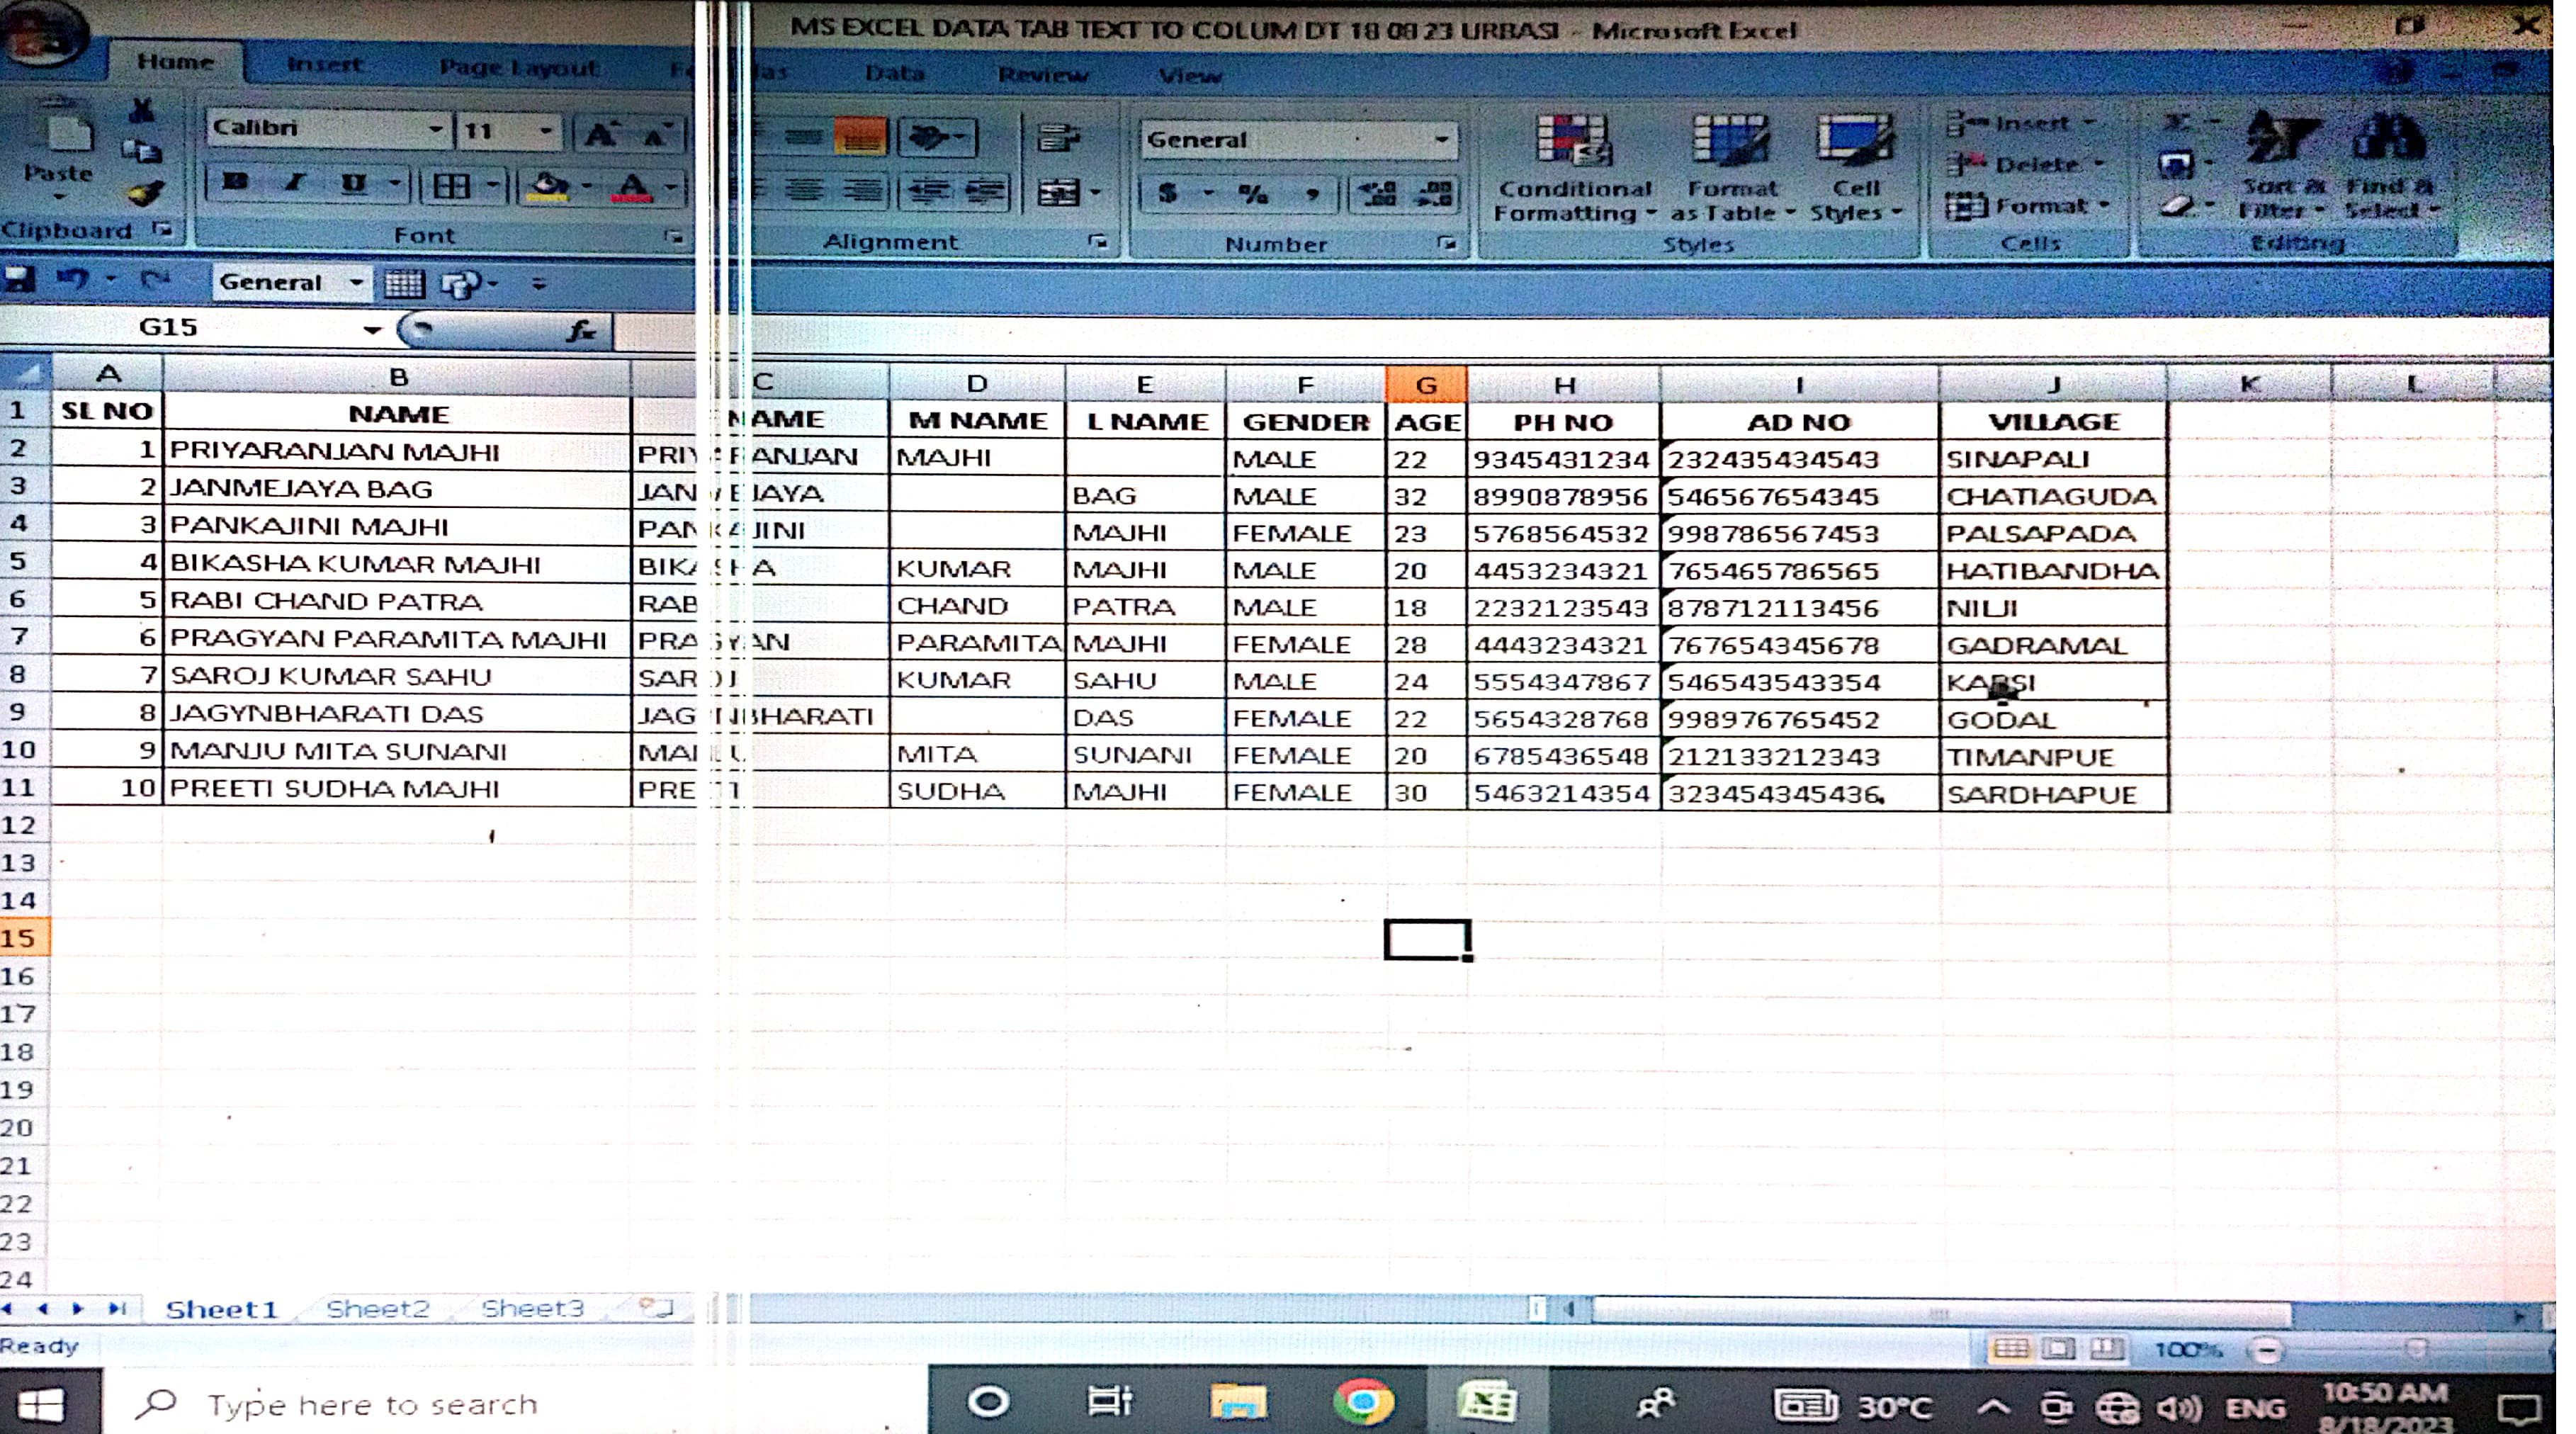The height and width of the screenshot is (1434, 2576).
Task: Toggle Bold formatting
Action: [x=236, y=184]
